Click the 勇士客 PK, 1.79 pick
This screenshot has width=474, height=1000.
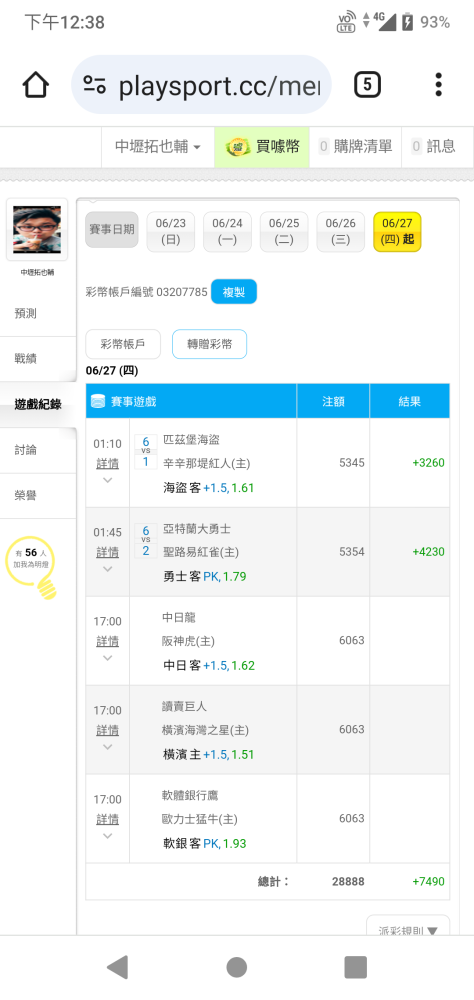[205, 577]
